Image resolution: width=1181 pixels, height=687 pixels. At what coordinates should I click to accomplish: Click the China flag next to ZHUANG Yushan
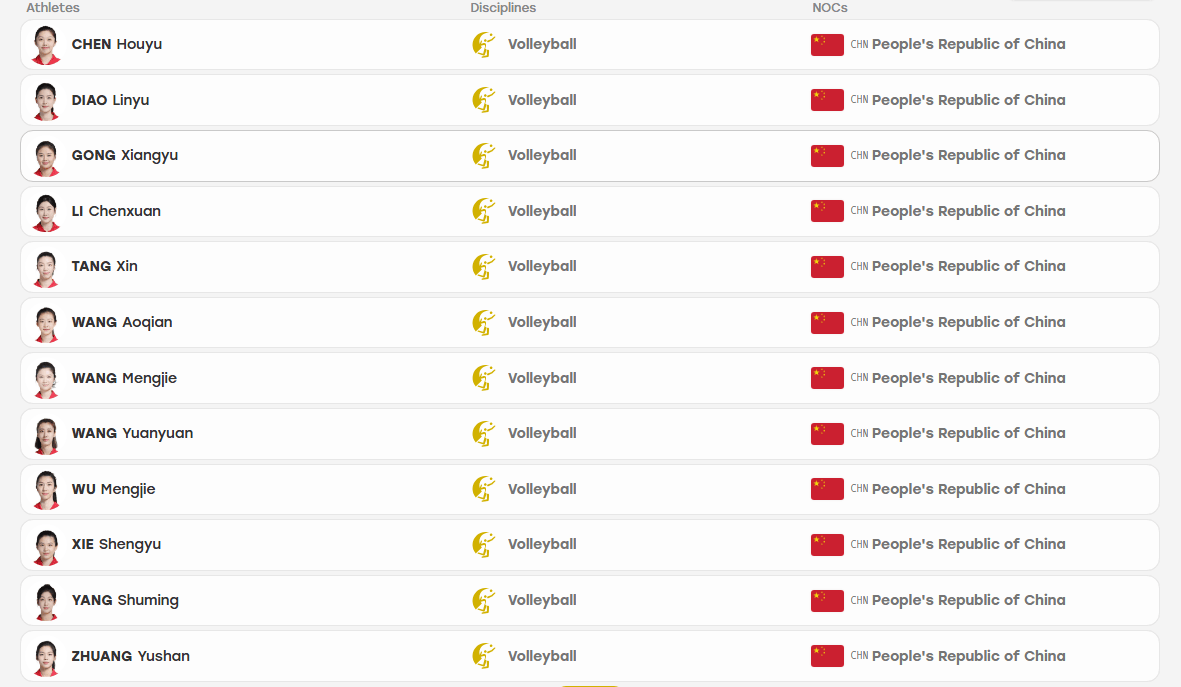click(827, 656)
